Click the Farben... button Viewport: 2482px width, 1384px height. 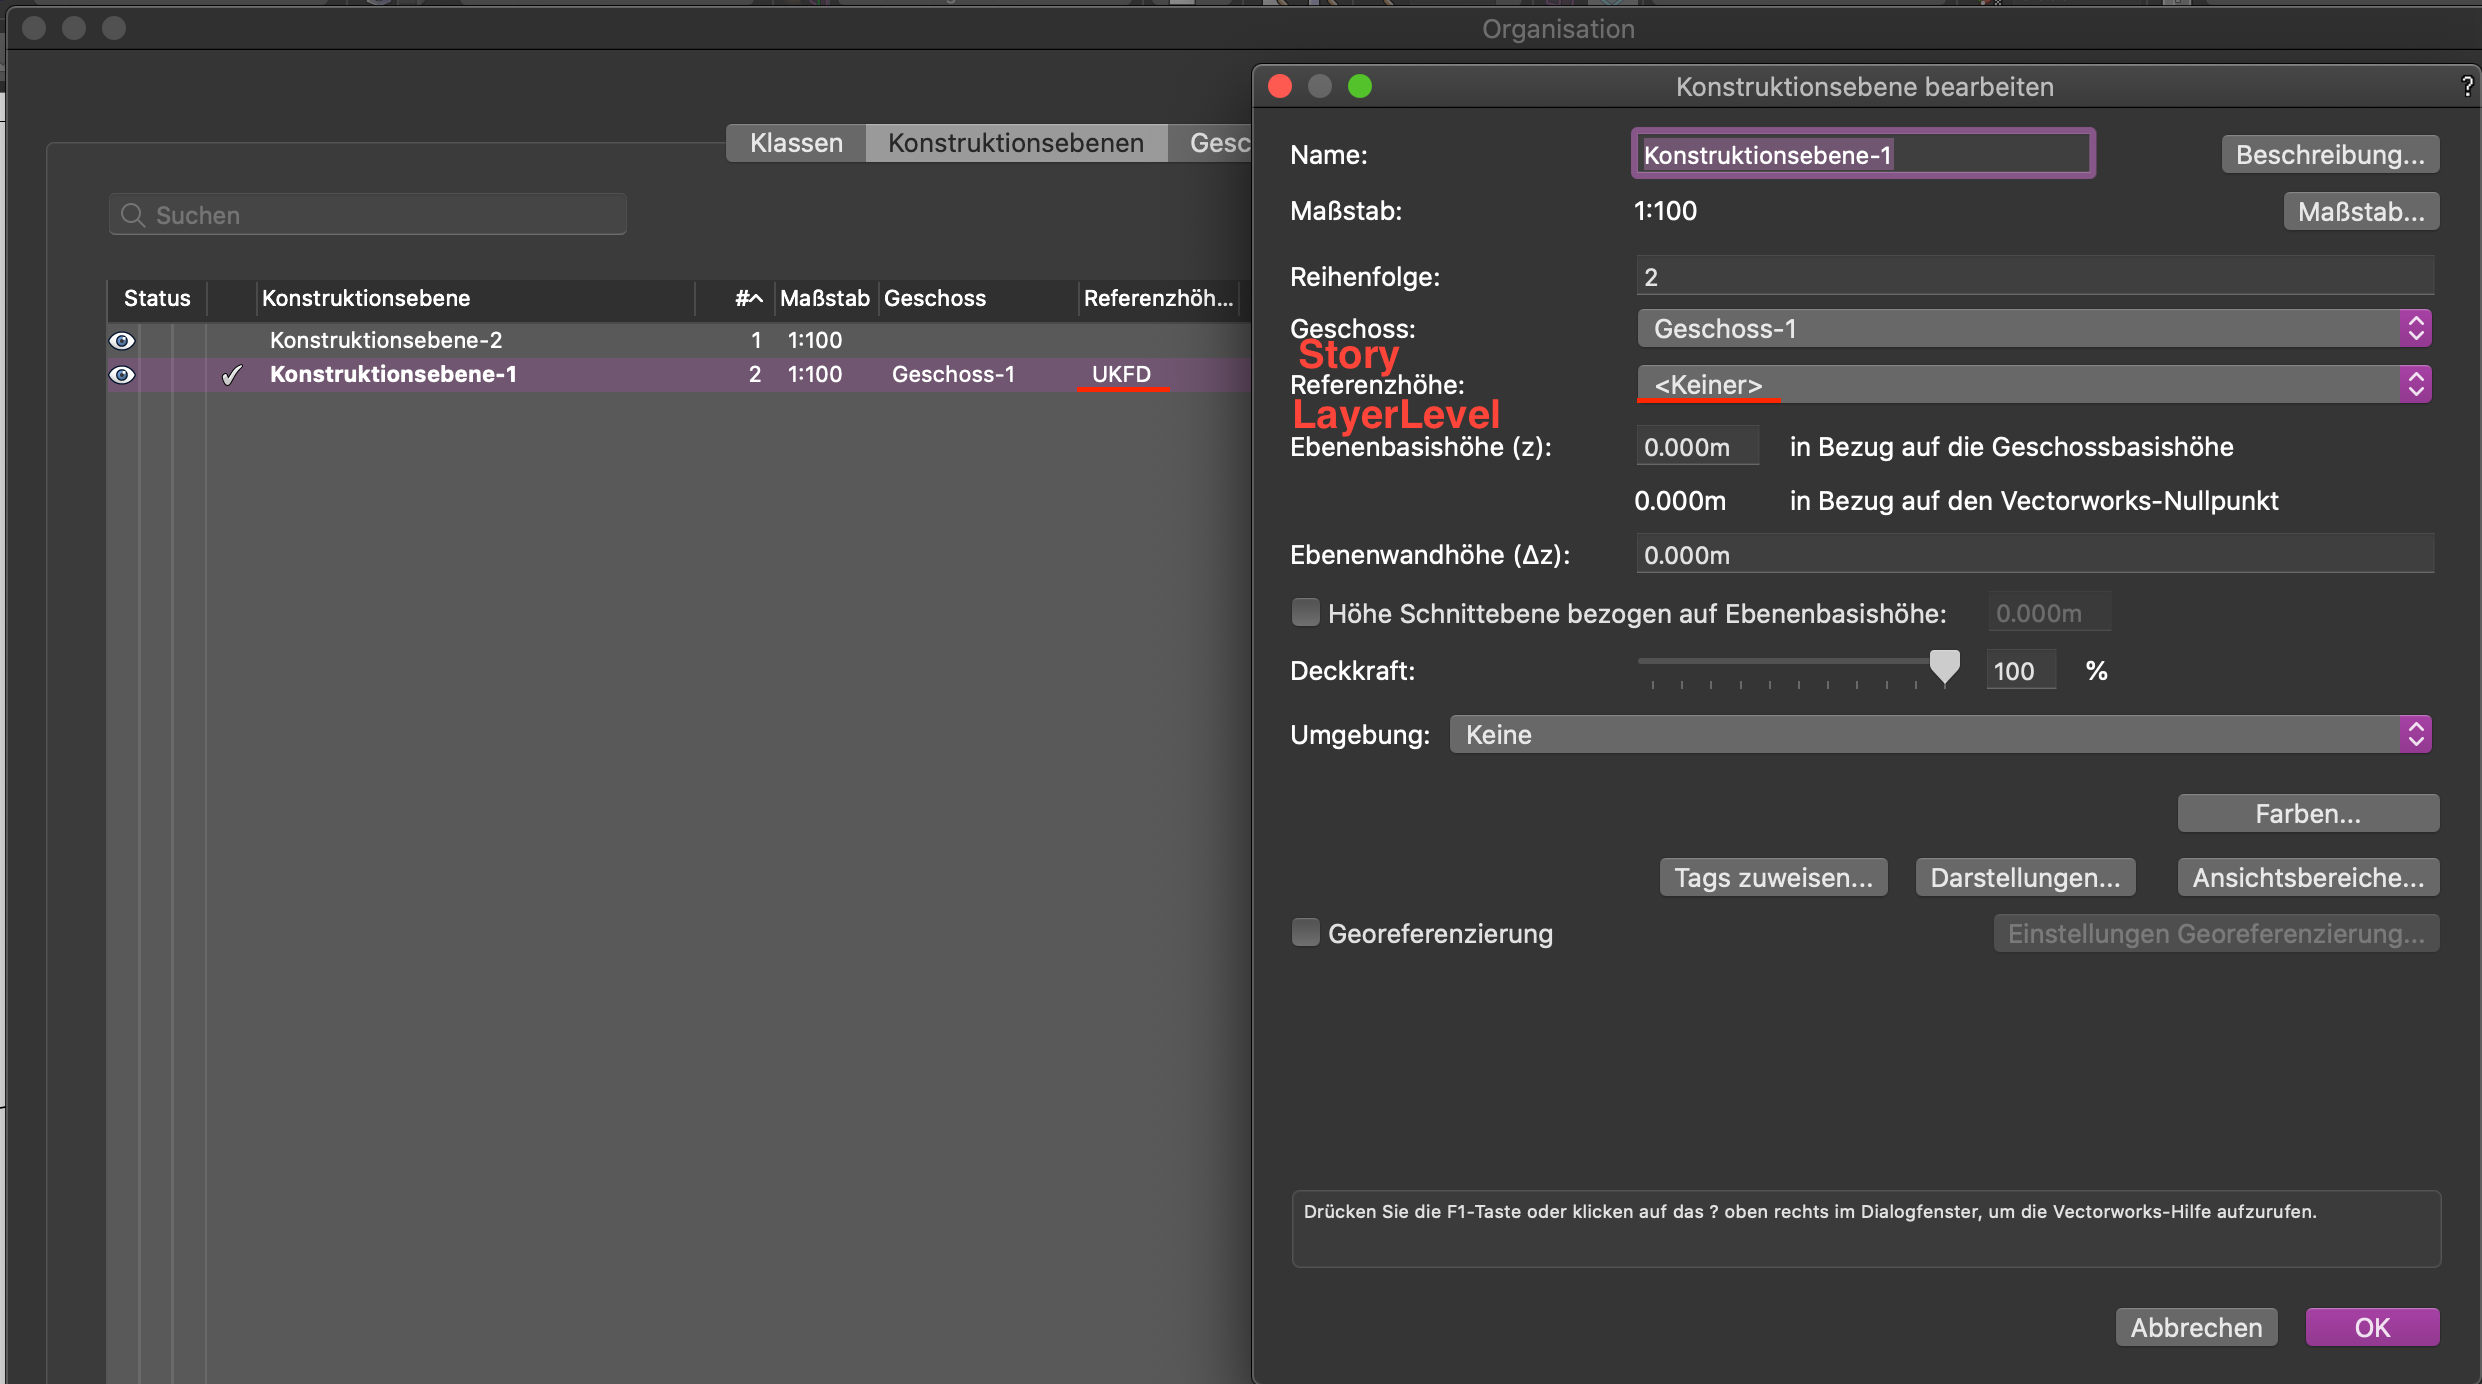click(2307, 814)
